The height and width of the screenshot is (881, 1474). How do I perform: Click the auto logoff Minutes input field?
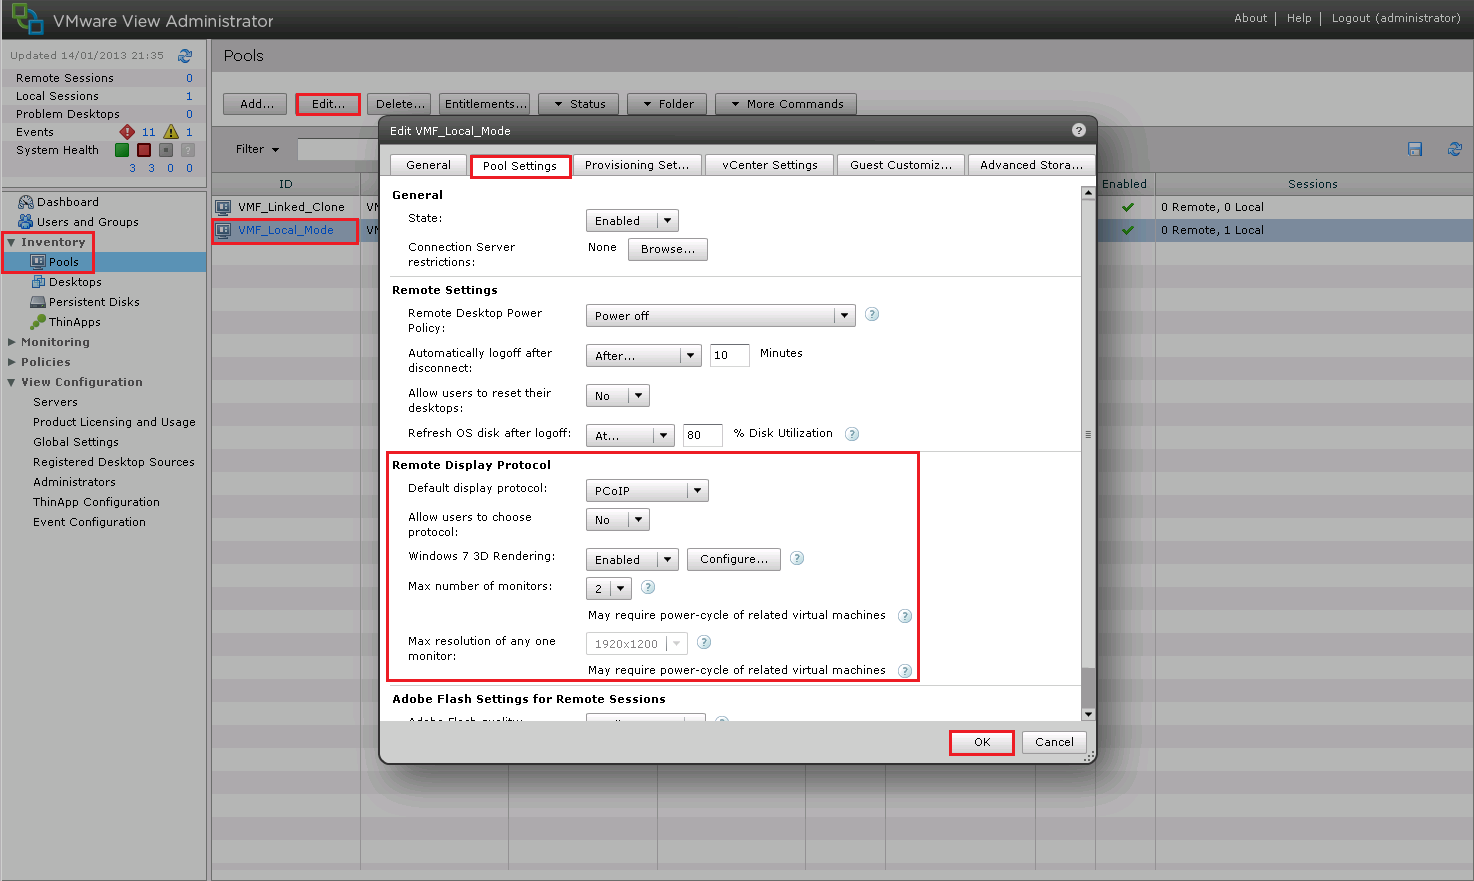pos(729,355)
